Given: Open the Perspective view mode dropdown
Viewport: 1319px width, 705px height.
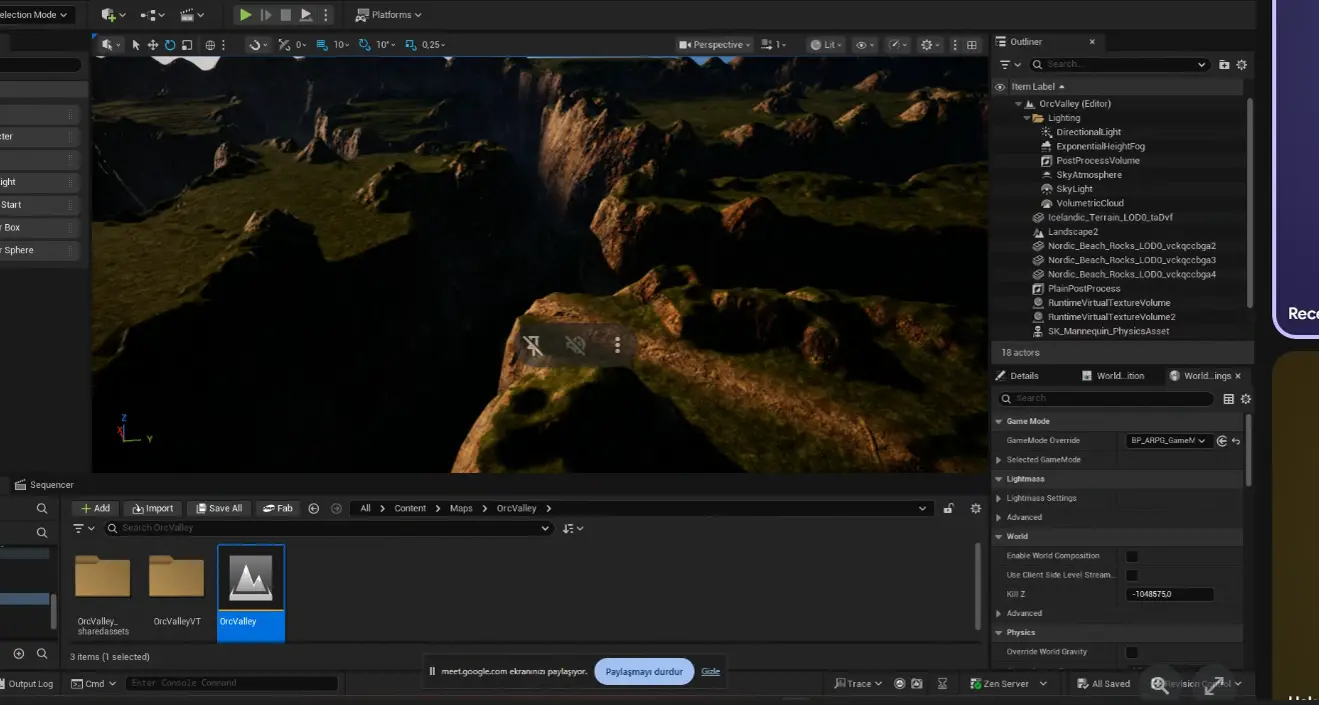Looking at the screenshot, I should pyautogui.click(x=714, y=45).
